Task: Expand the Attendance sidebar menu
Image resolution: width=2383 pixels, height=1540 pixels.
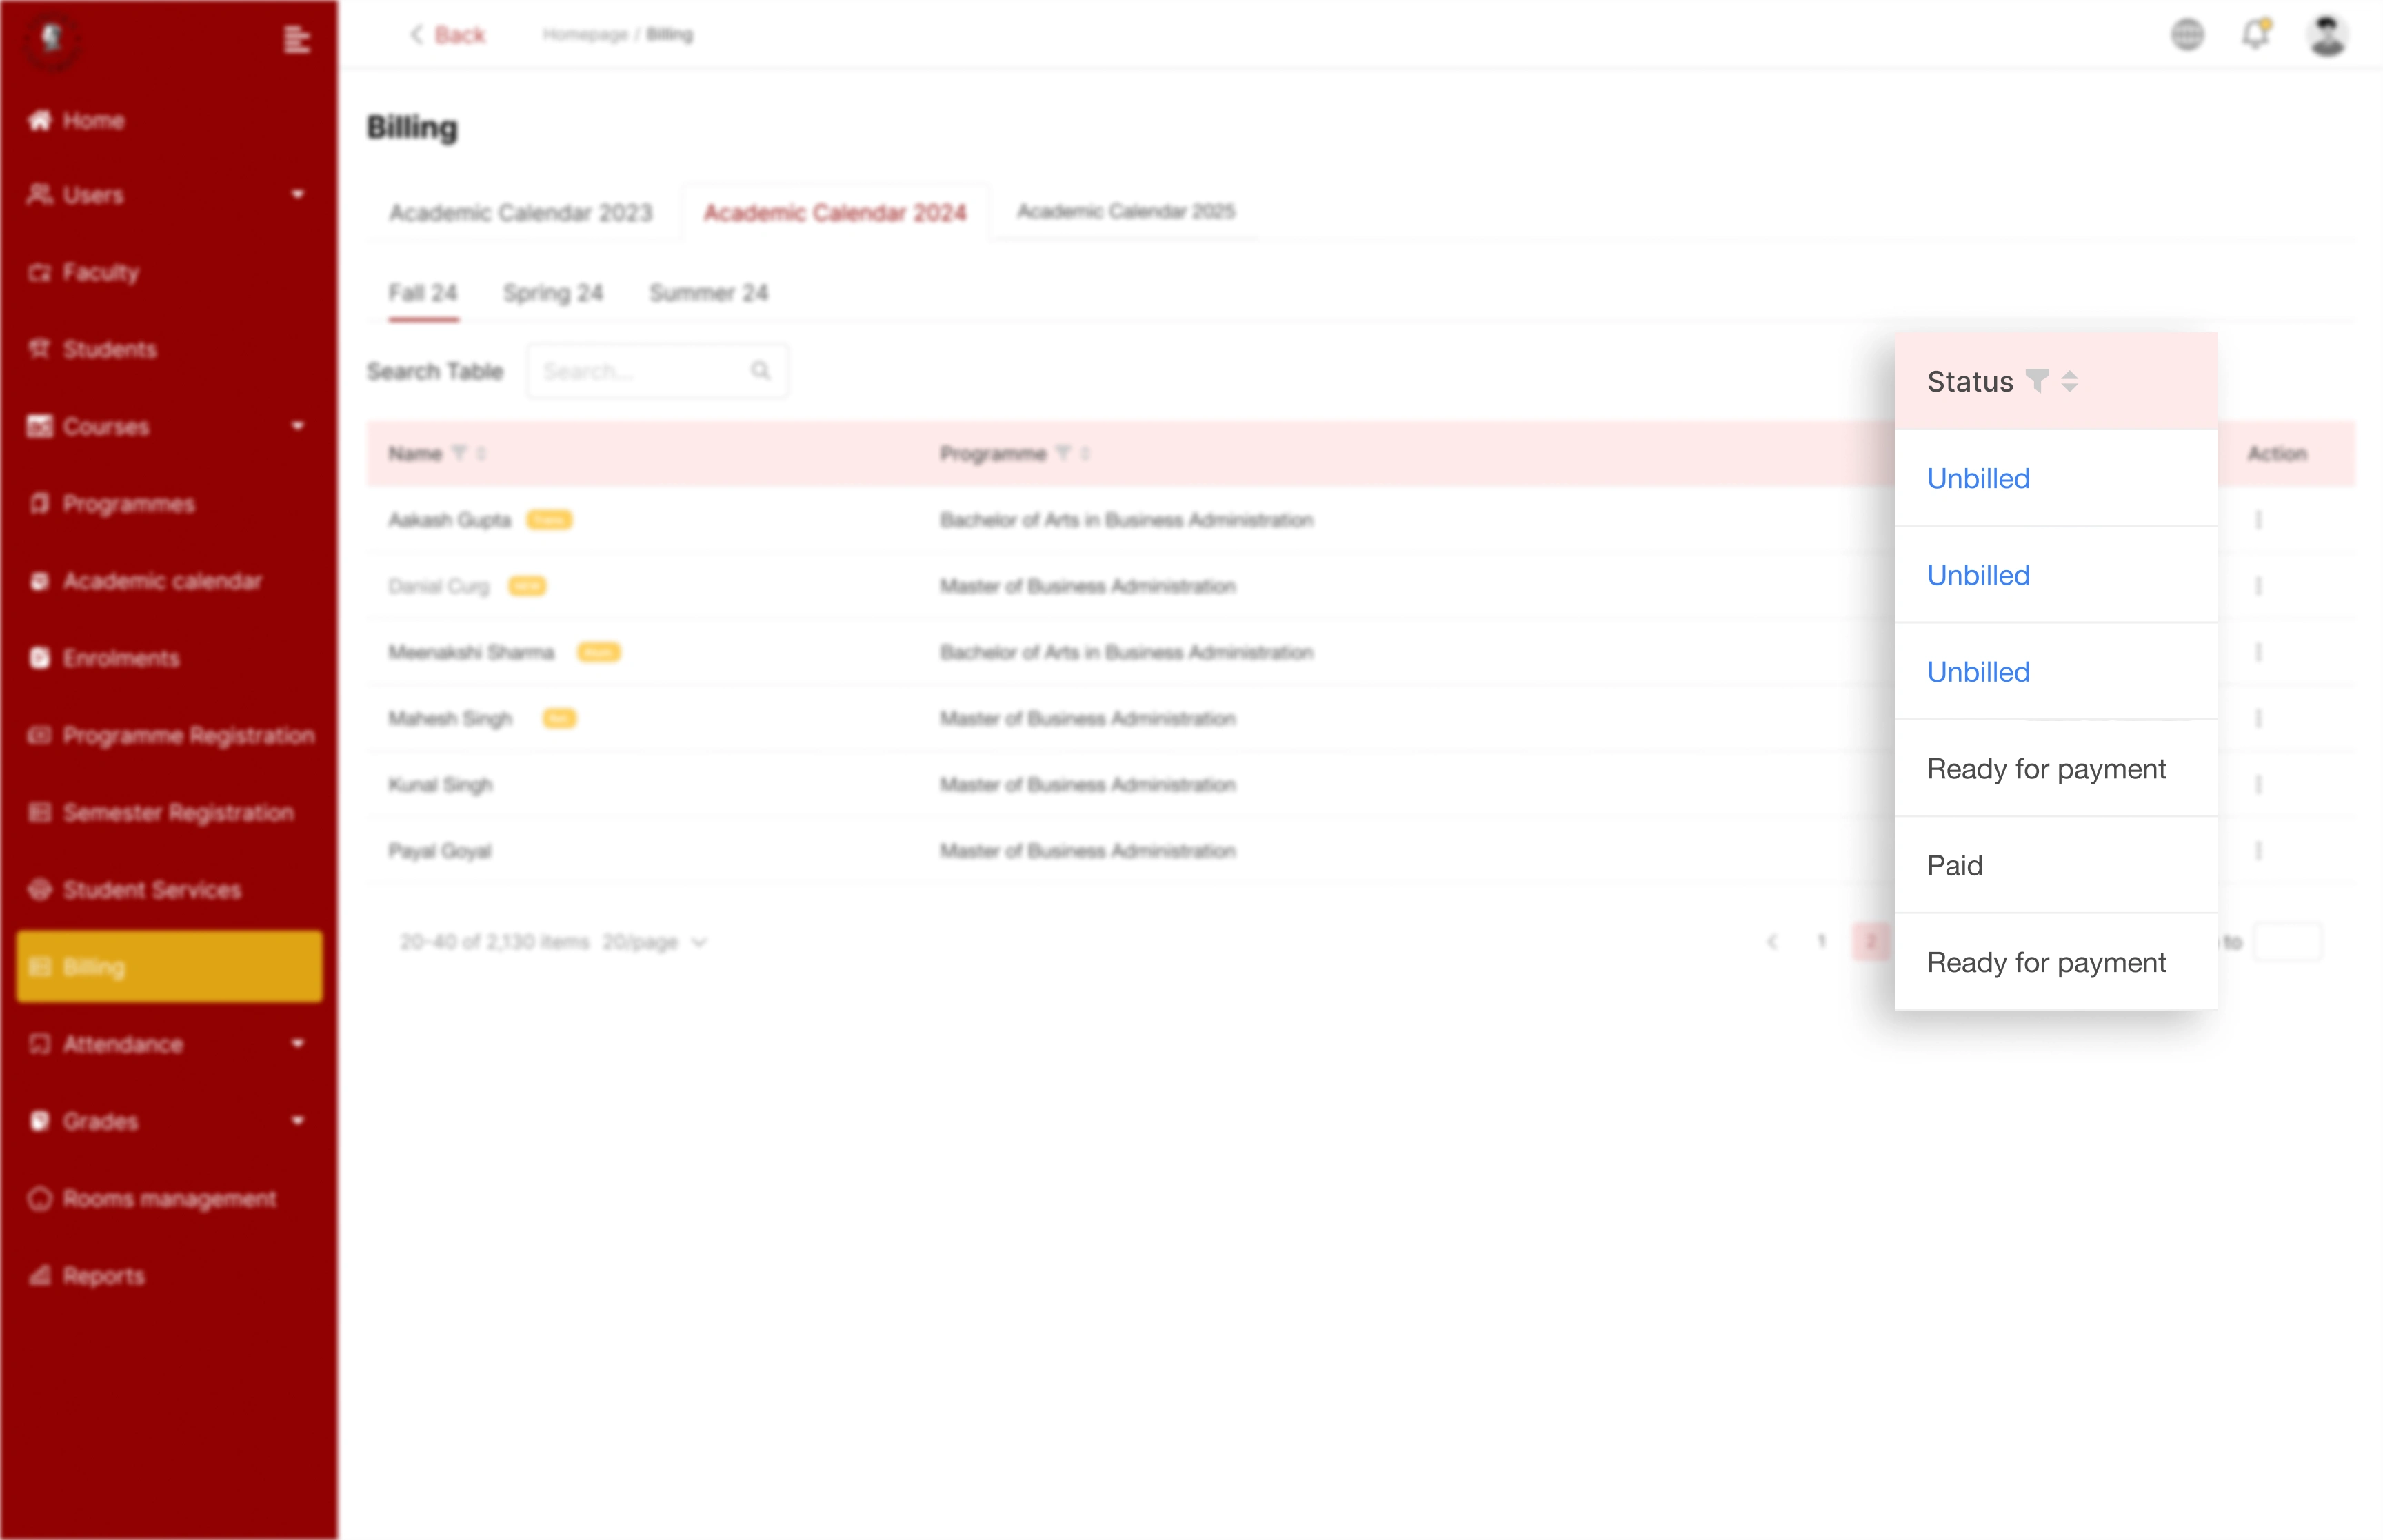Action: coord(297,1044)
